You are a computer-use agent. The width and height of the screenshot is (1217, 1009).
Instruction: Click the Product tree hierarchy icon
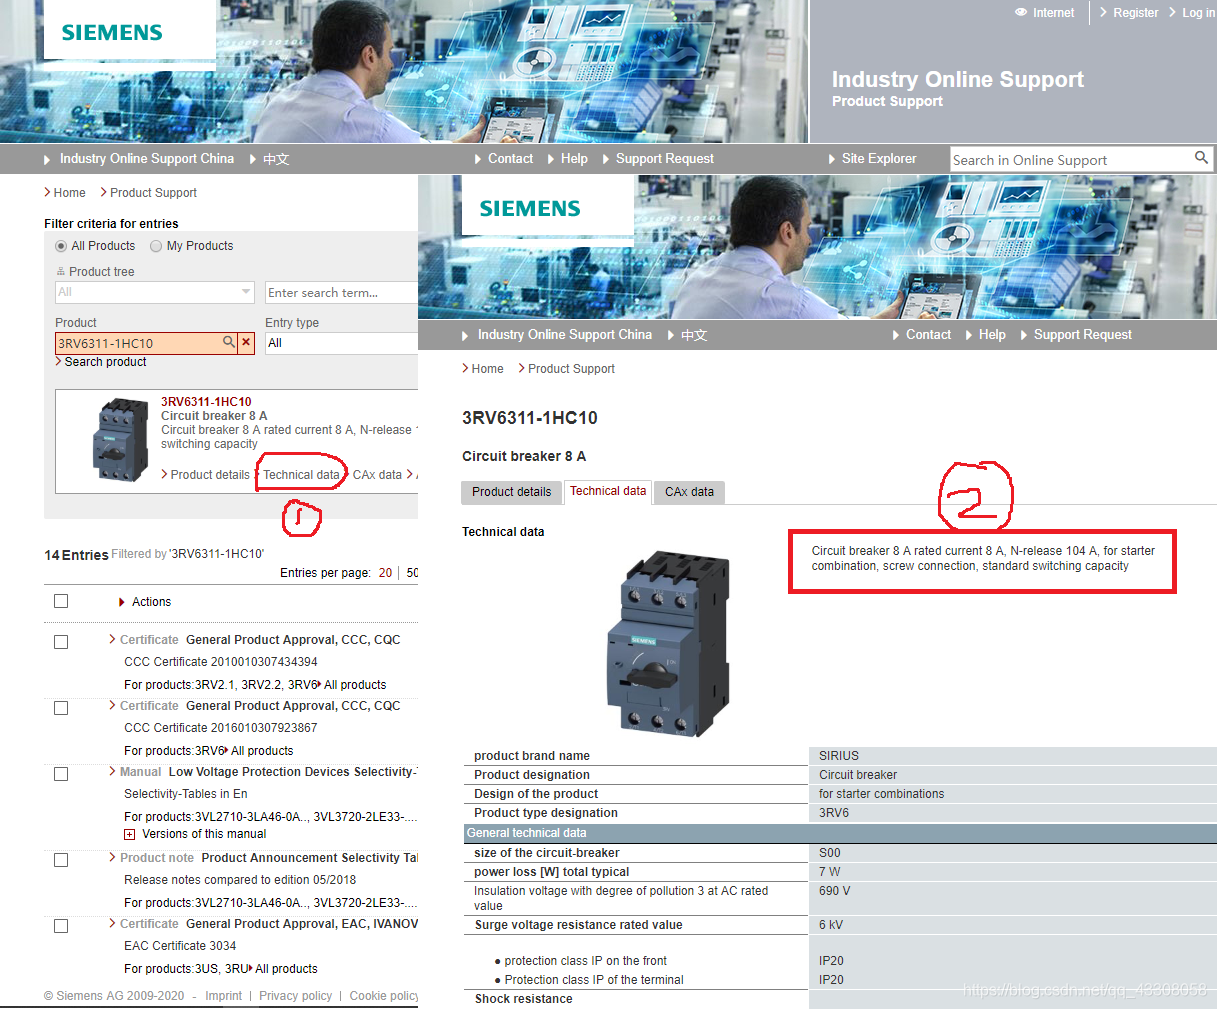pos(61,271)
